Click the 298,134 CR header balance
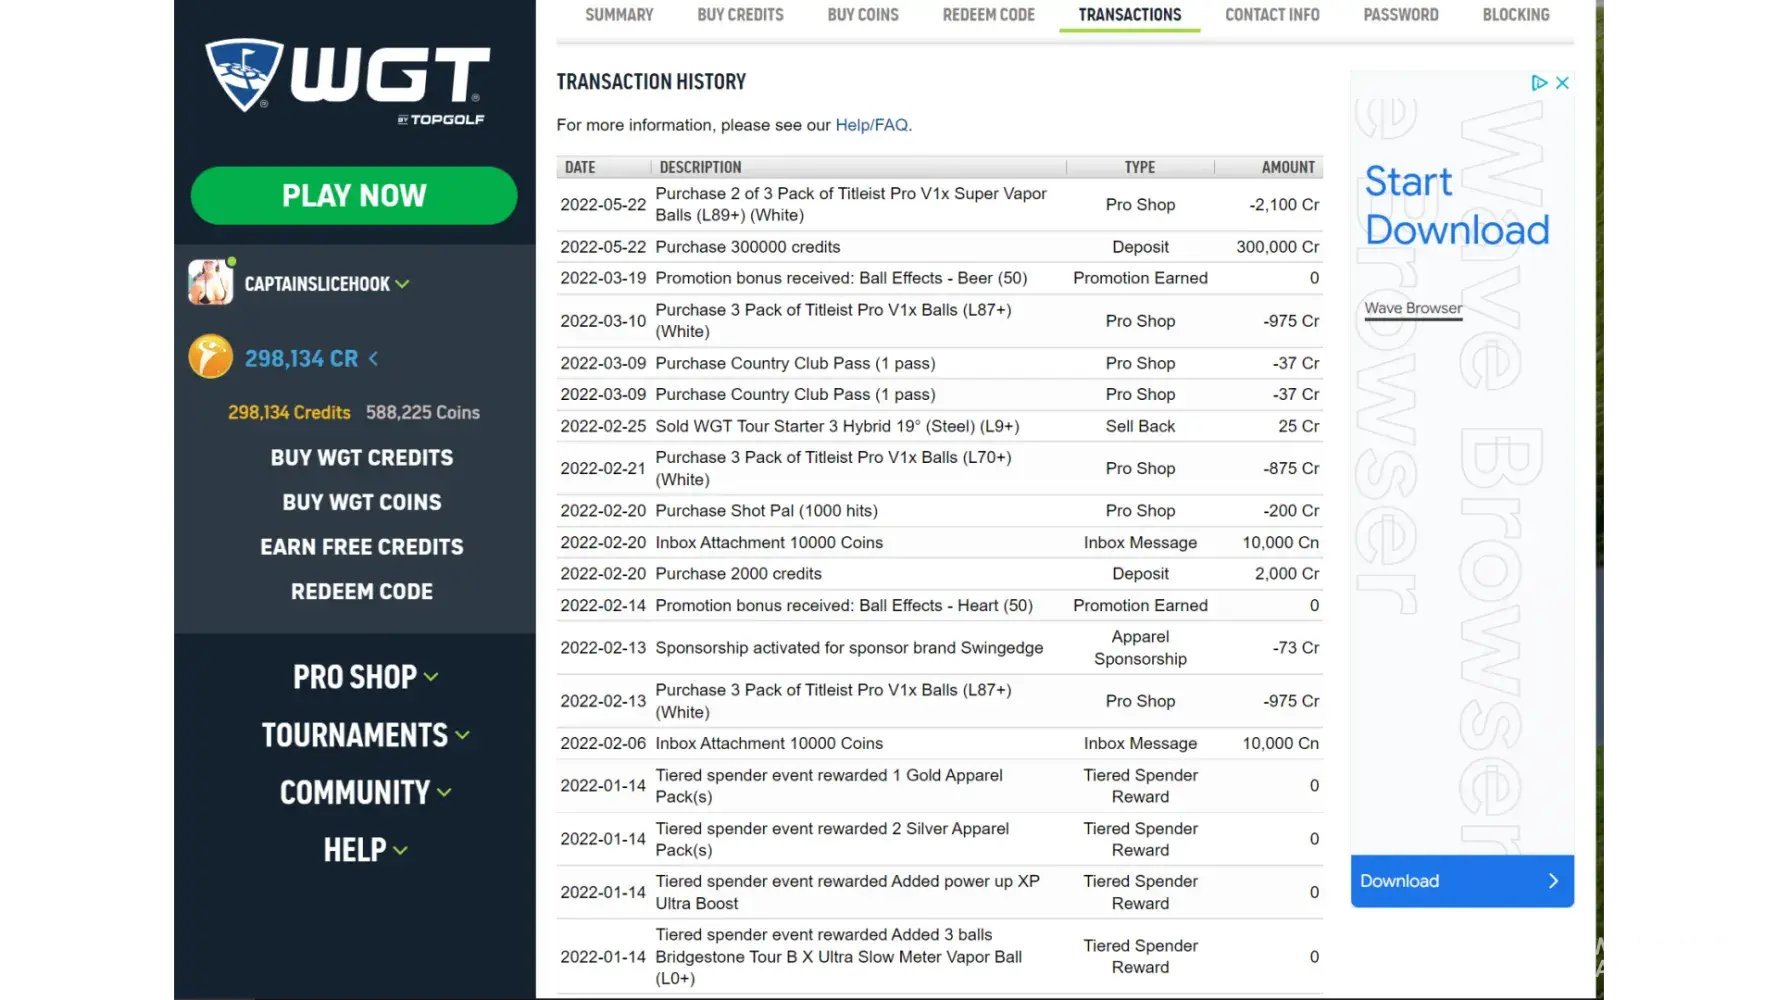This screenshot has width=1778, height=1000. click(301, 358)
